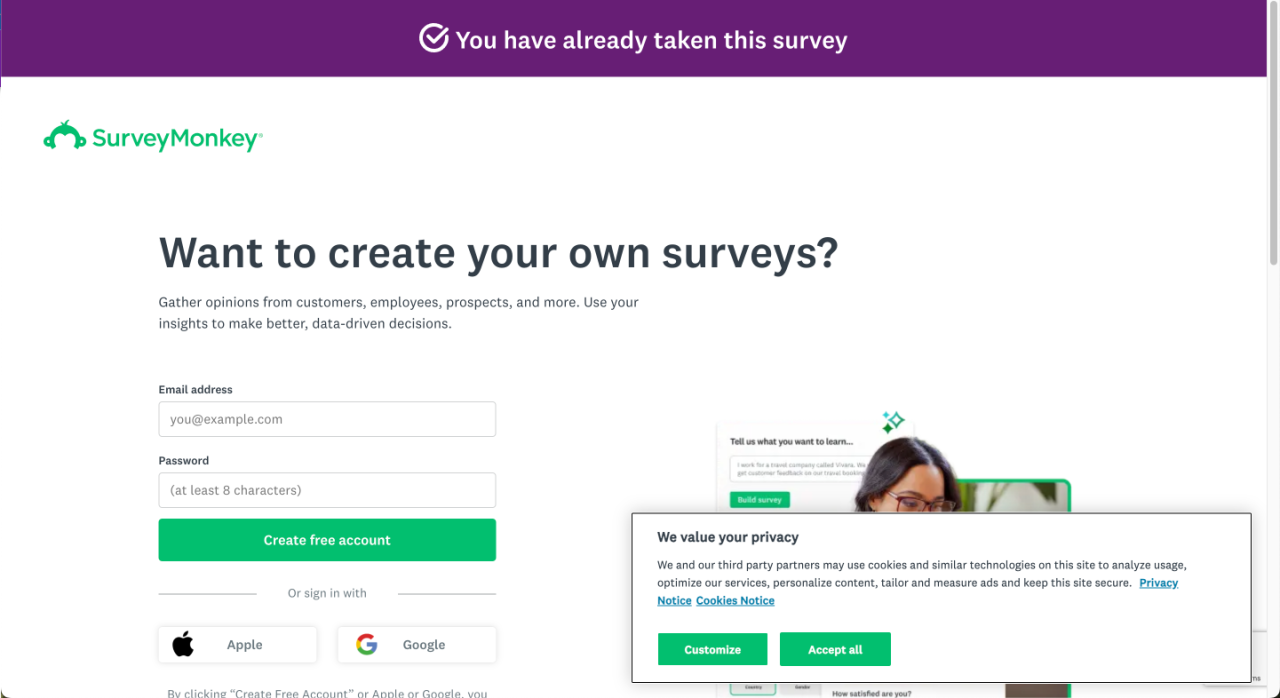Click the SurveyMonkey wordmark text
The width and height of the screenshot is (1280, 698).
176,139
